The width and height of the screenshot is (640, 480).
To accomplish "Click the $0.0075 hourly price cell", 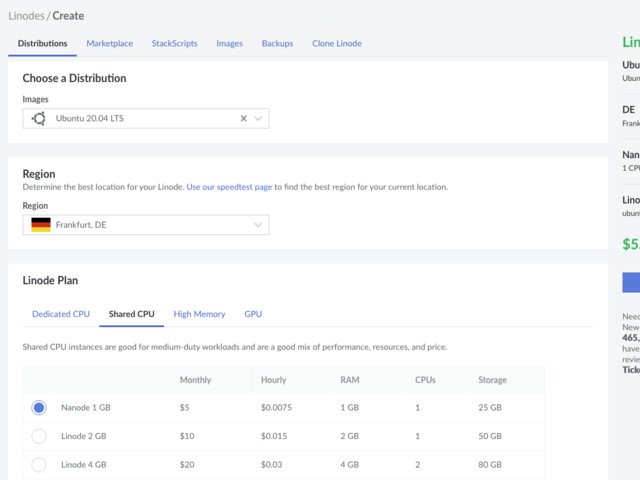I will (276, 408).
